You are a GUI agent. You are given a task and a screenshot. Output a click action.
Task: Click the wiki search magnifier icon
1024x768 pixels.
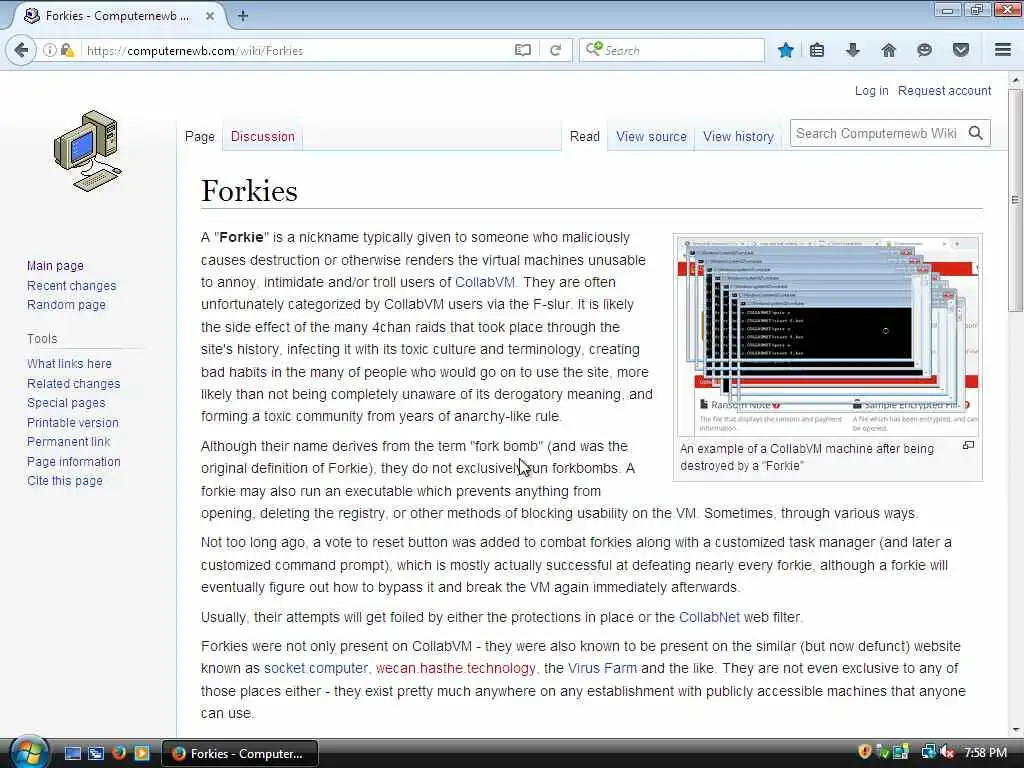coord(976,133)
